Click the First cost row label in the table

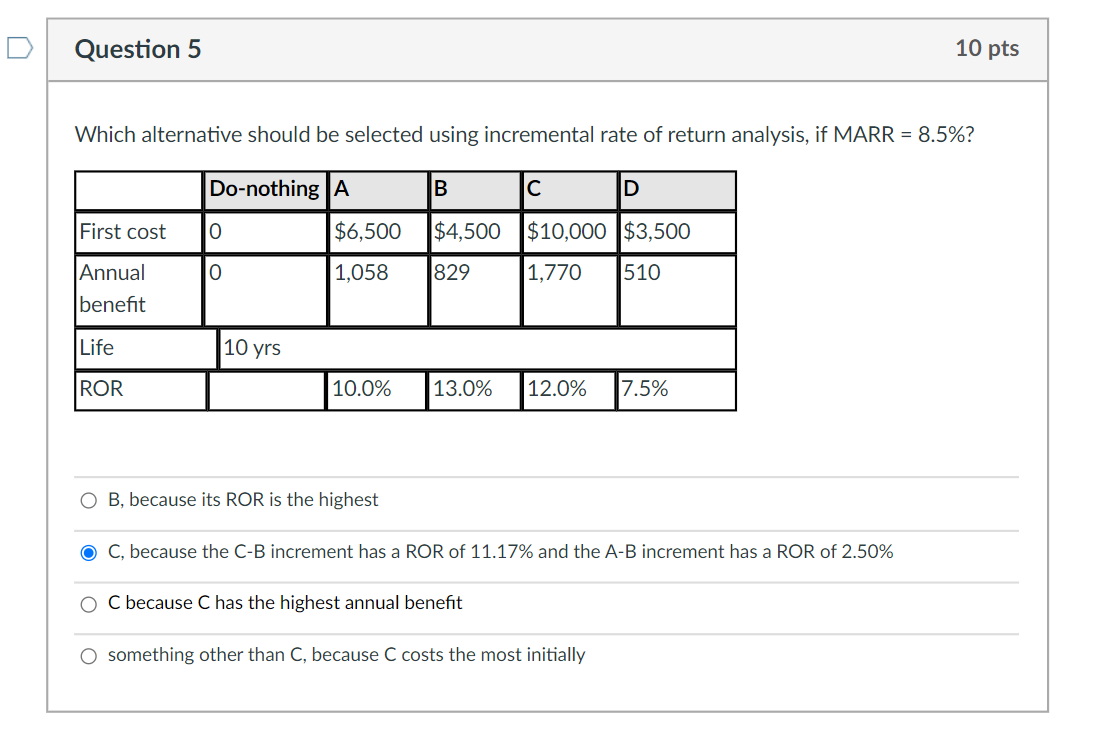click(x=123, y=232)
